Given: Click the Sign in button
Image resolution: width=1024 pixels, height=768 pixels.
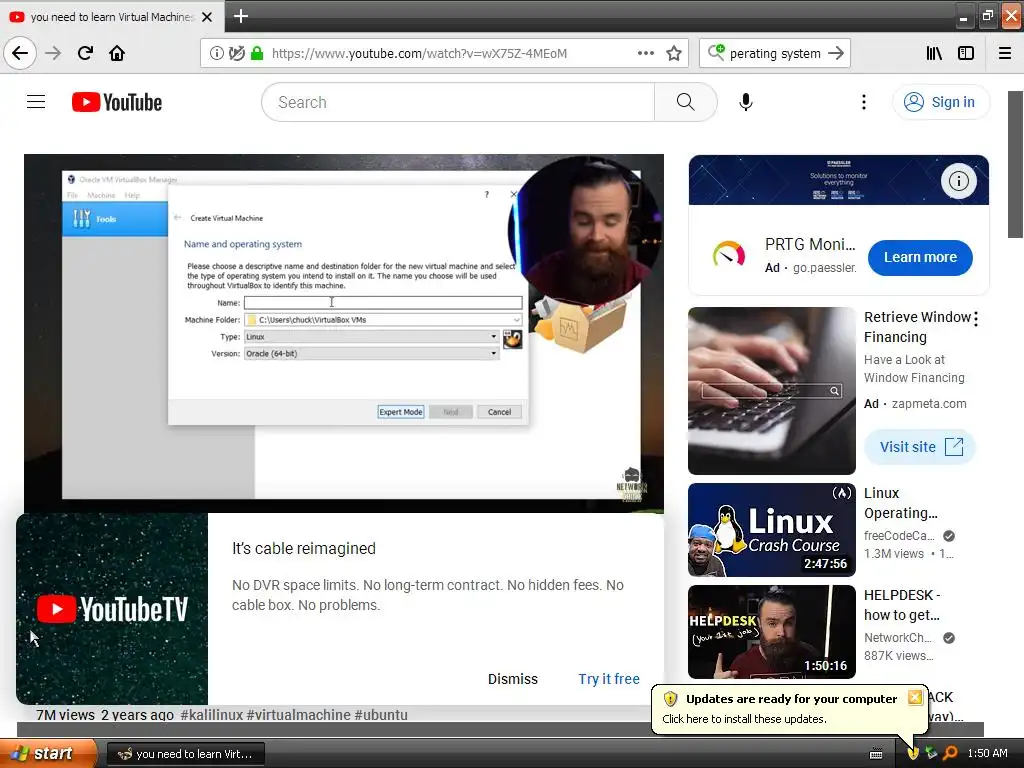Looking at the screenshot, I should [941, 103].
